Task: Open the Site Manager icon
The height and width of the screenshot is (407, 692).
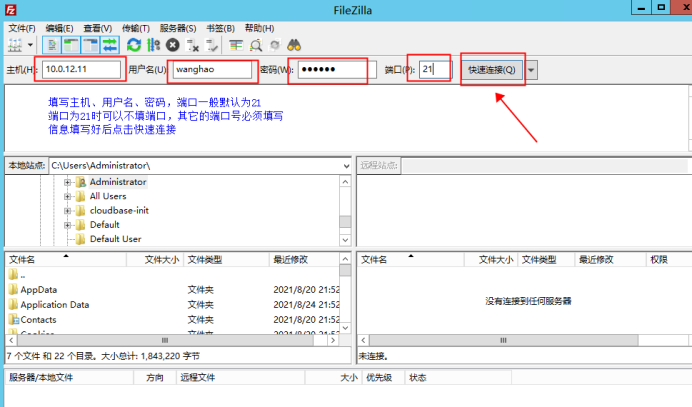Action: pyautogui.click(x=15, y=45)
